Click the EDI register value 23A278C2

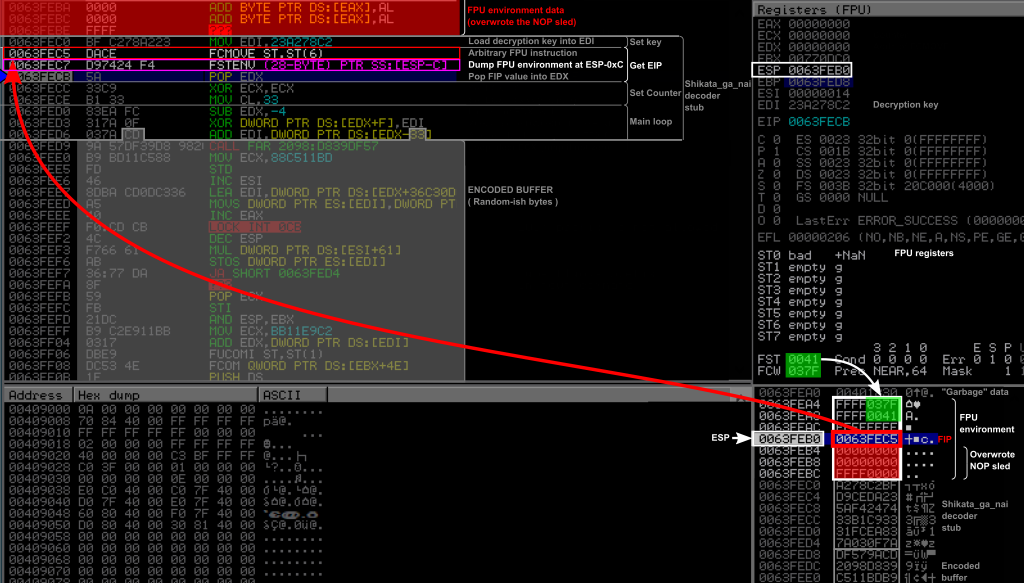tap(820, 105)
